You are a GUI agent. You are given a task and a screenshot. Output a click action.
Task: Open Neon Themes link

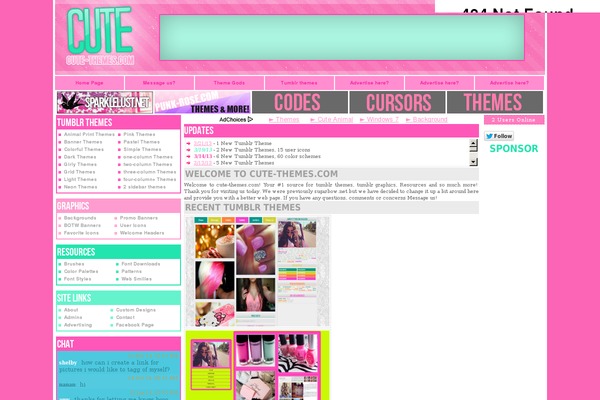[80, 187]
